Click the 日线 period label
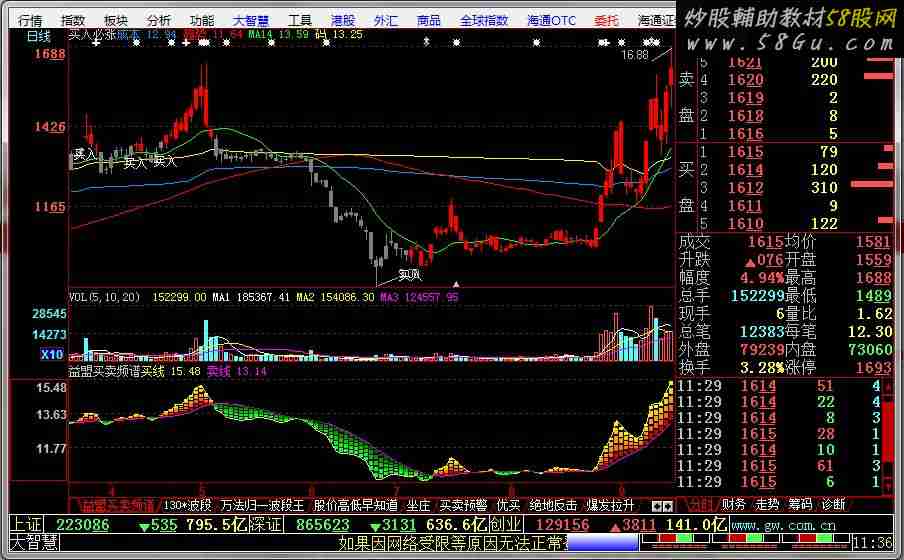Viewport: 904px width, 560px height. coord(39,36)
